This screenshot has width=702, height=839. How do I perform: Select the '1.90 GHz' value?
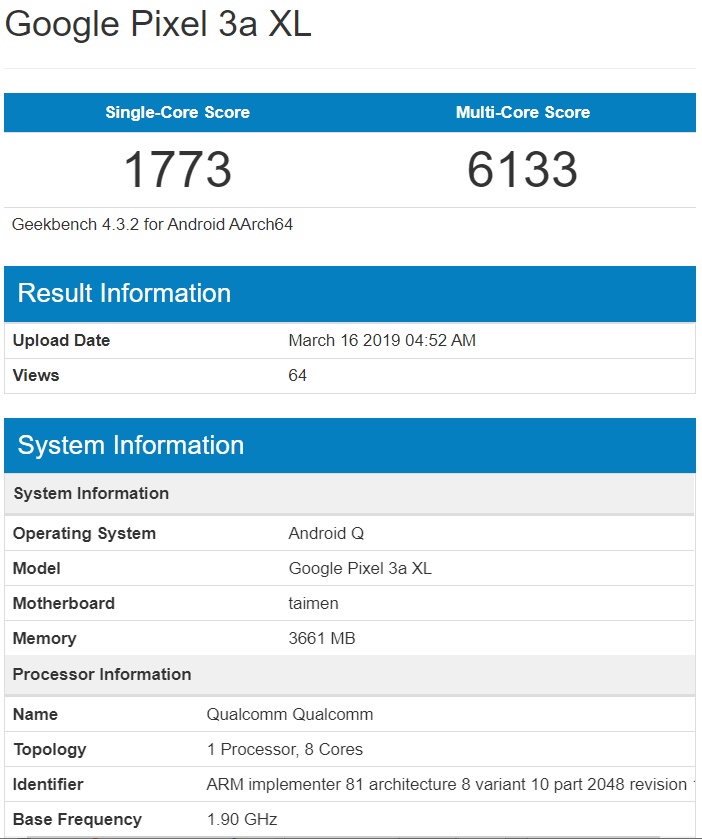tap(242, 819)
